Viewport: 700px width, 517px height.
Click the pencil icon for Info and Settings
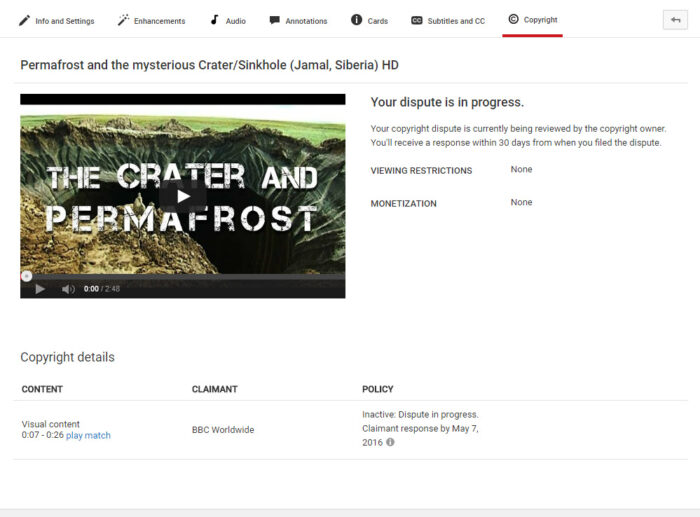(24, 20)
